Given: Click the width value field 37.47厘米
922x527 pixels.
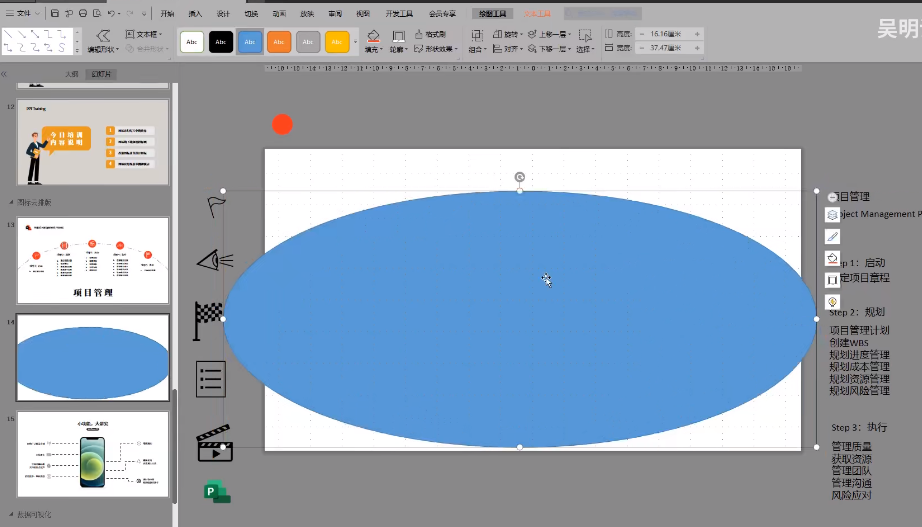Looking at the screenshot, I should click(x=669, y=48).
